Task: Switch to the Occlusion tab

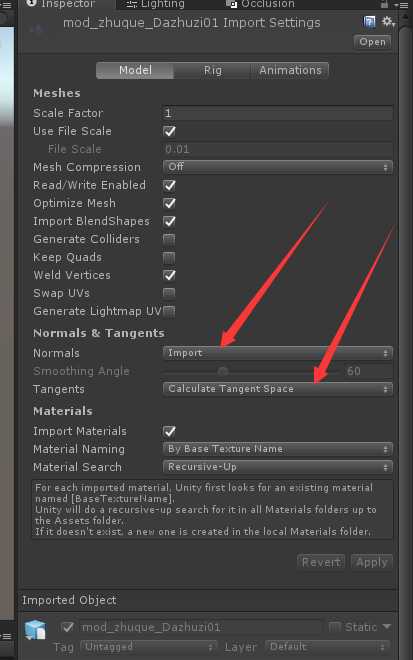Action: click(260, 4)
